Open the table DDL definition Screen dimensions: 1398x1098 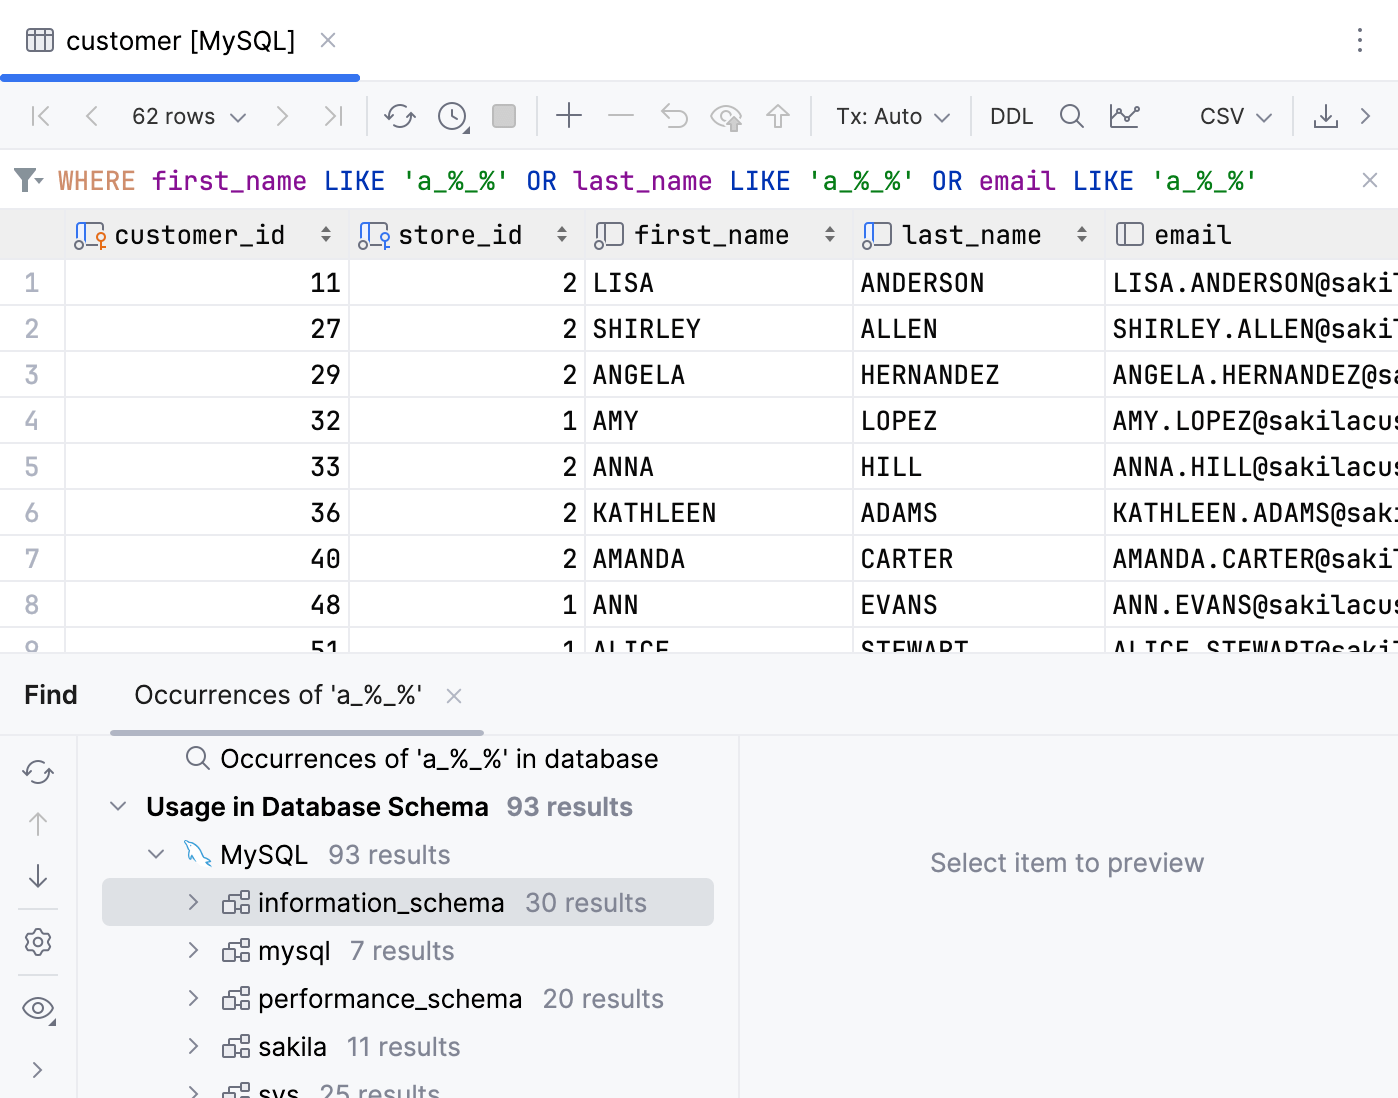pos(1011,116)
